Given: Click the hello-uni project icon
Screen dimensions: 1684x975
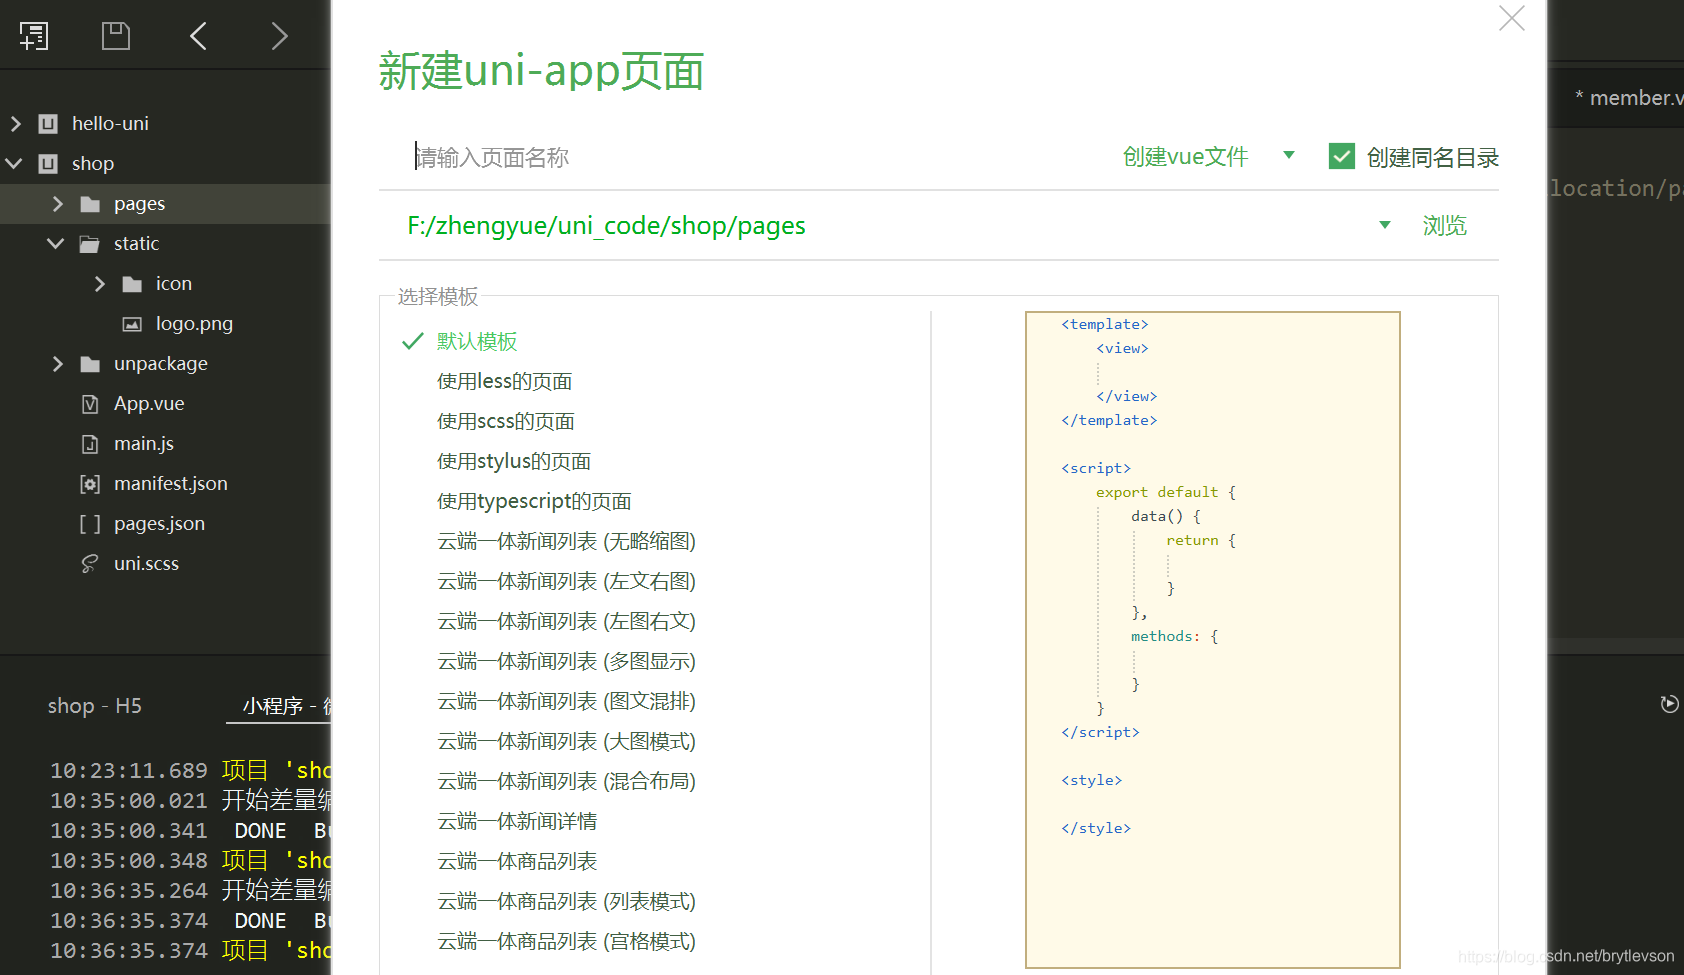Looking at the screenshot, I should point(48,124).
